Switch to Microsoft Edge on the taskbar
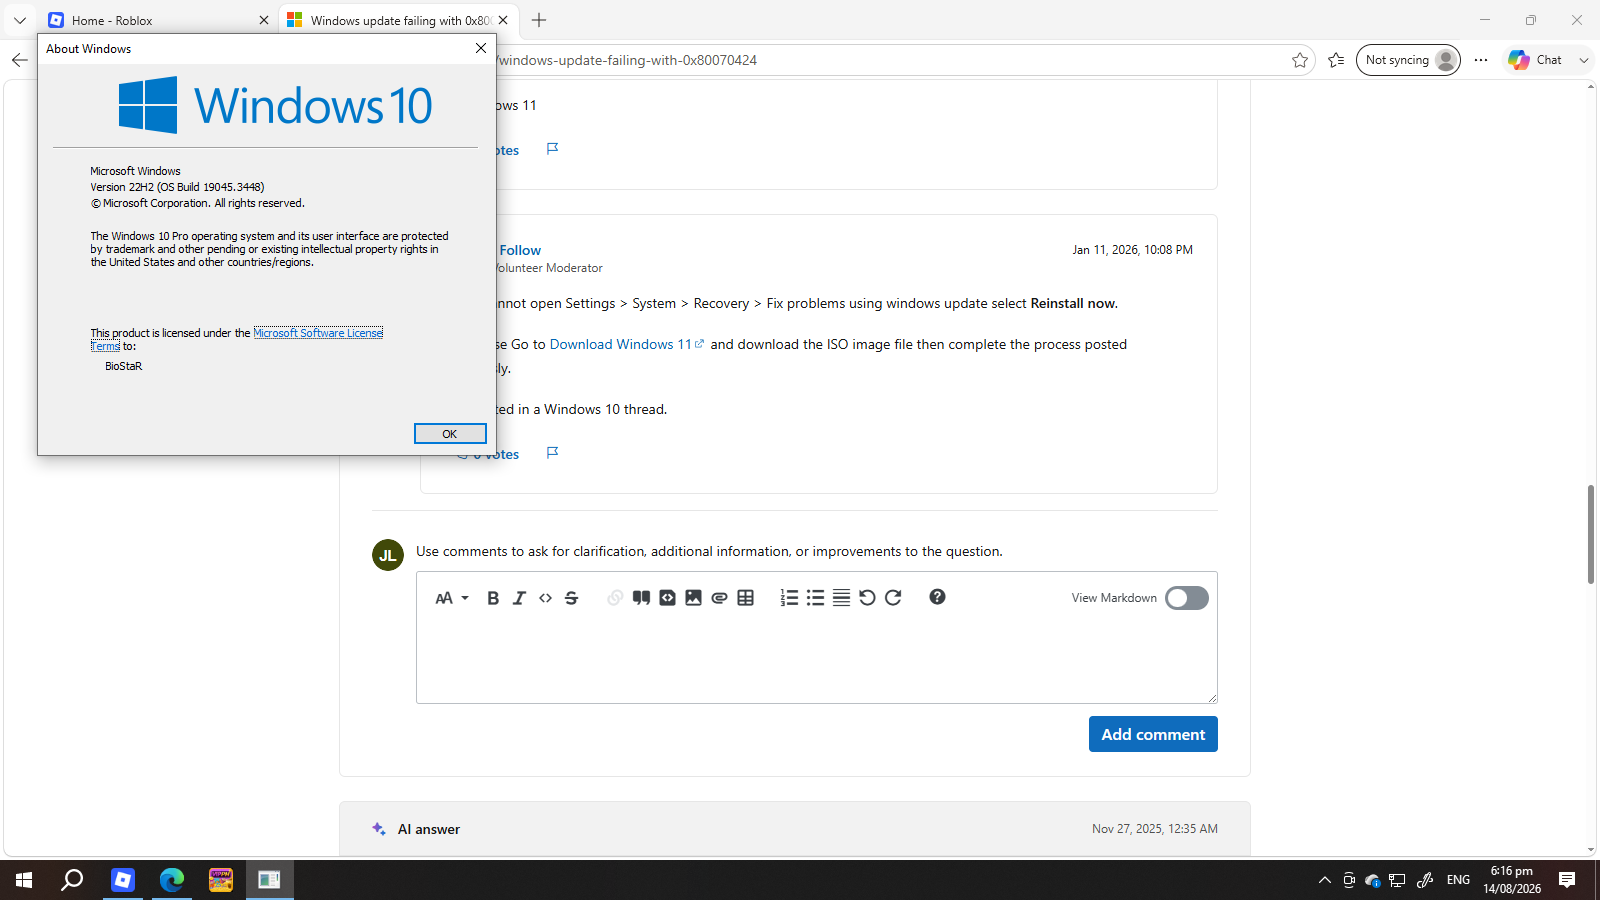1600x900 pixels. coord(172,880)
